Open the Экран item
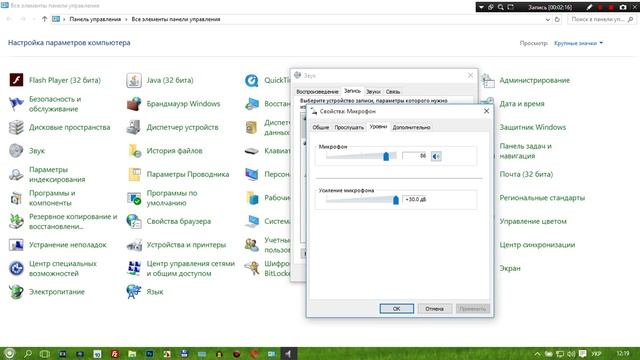This screenshot has width=640, height=360. (x=510, y=268)
